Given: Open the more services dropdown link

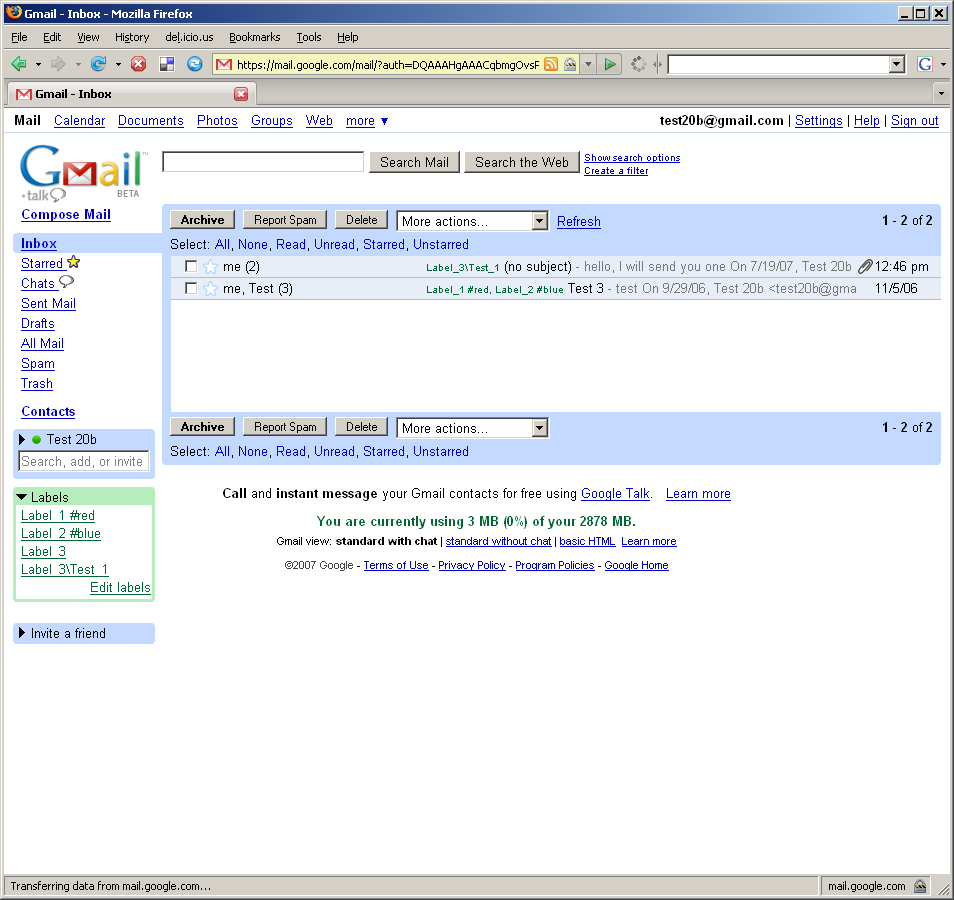Looking at the screenshot, I should pyautogui.click(x=367, y=121).
